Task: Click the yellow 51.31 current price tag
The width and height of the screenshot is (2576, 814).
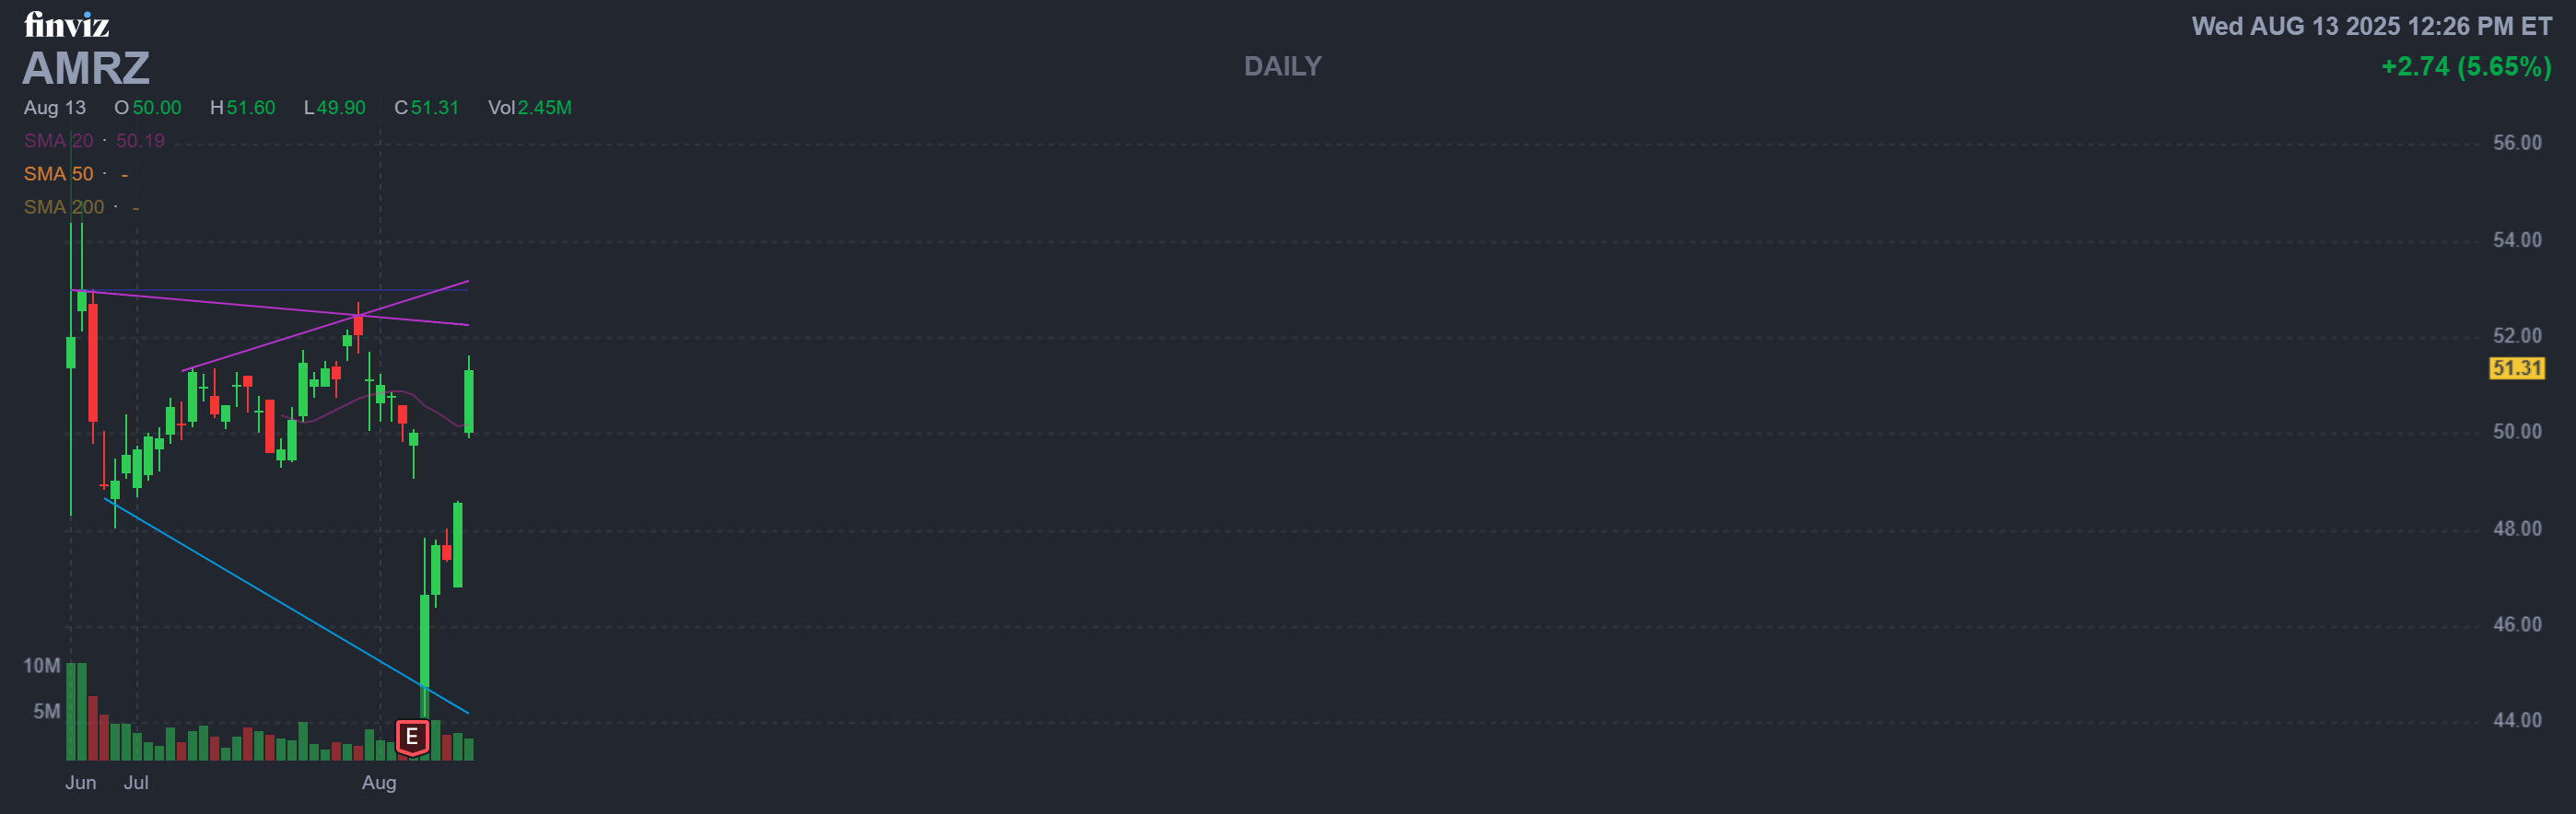Action: point(2516,368)
